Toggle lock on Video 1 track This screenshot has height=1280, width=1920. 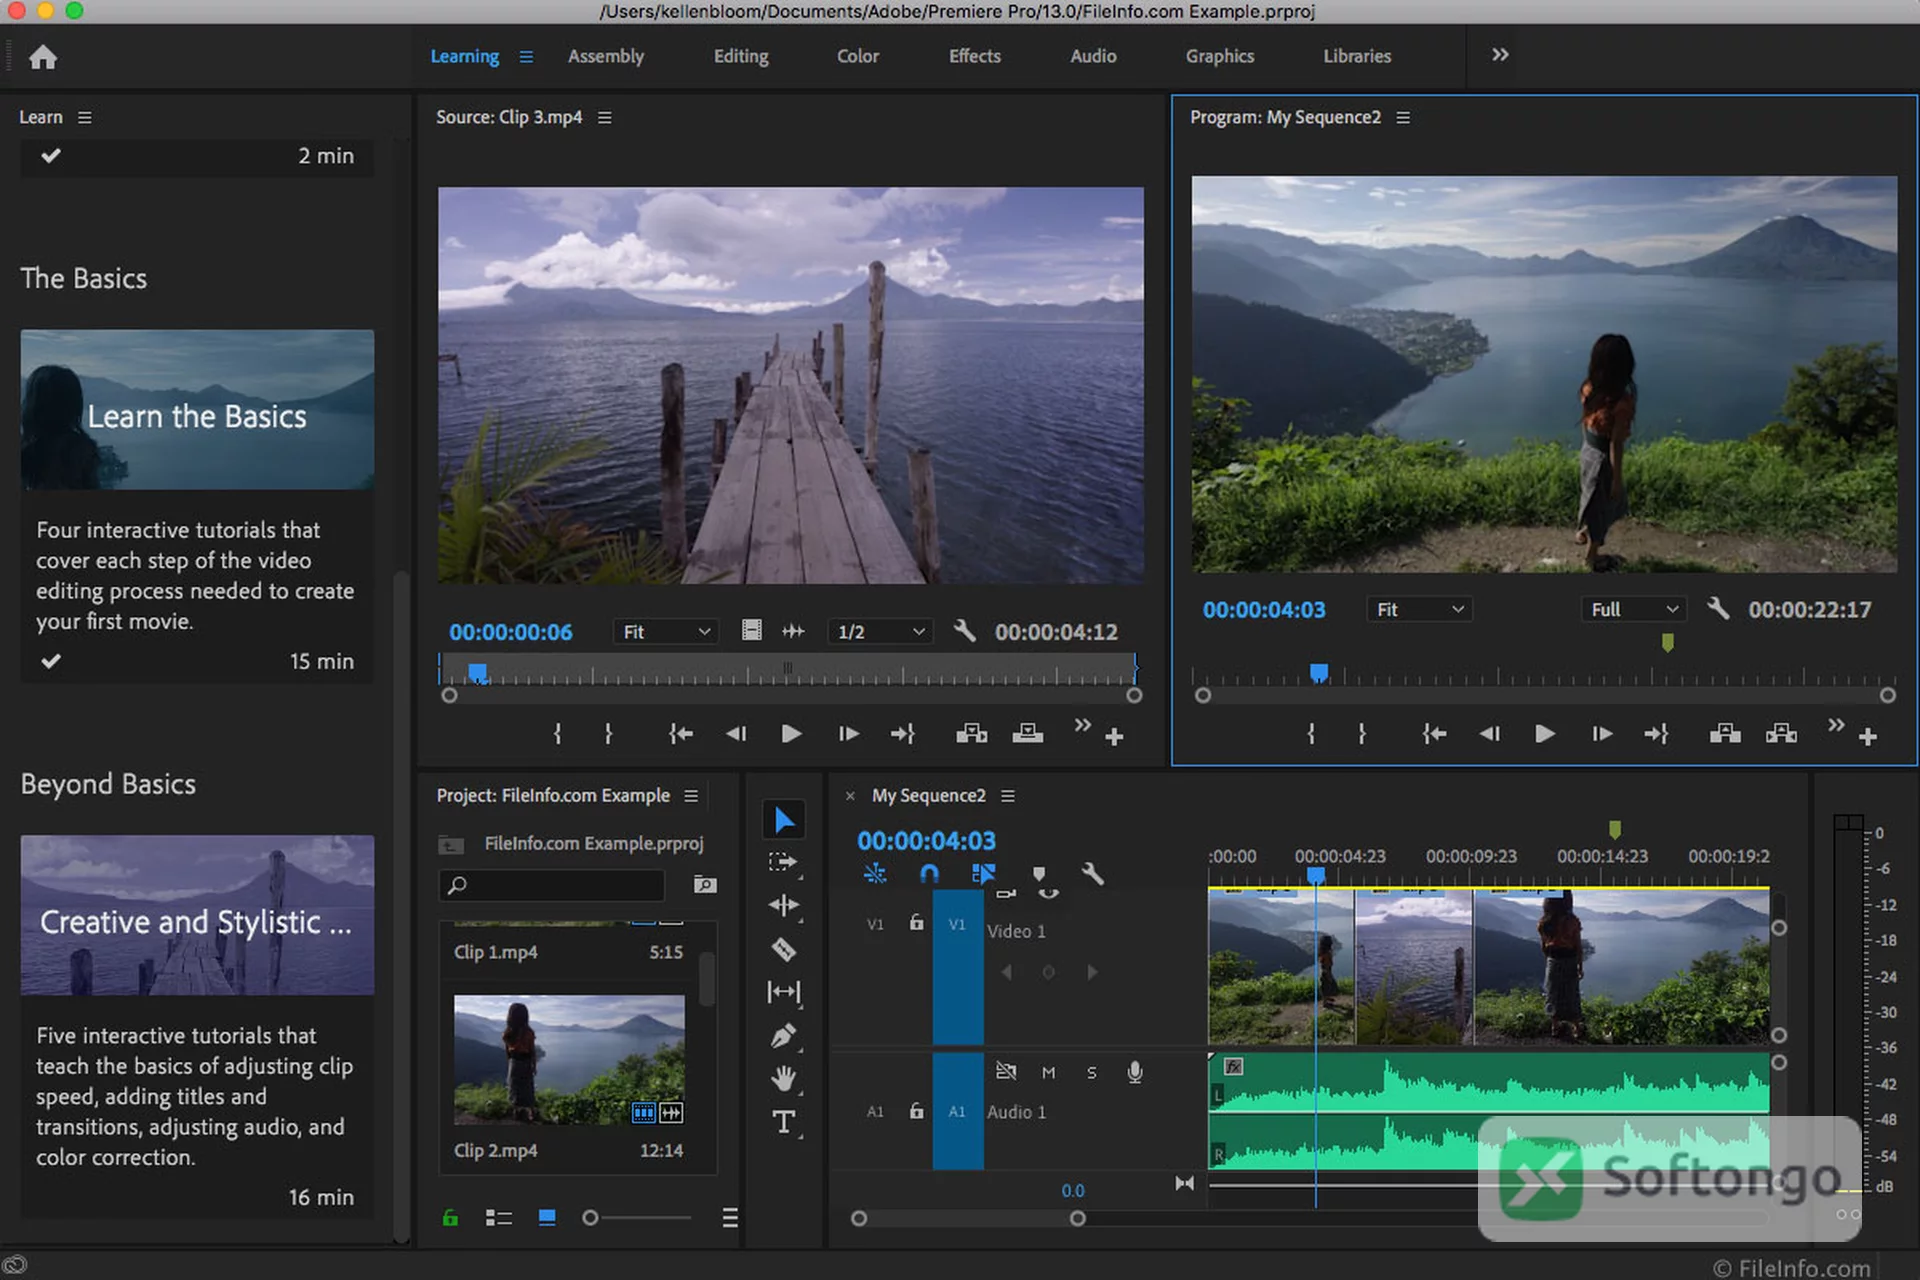pos(916,923)
